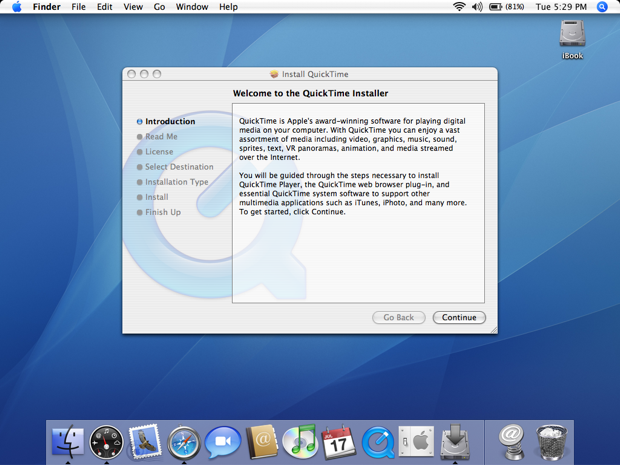Image resolution: width=620 pixels, height=465 pixels.
Task: Open the Help menu
Action: click(229, 7)
